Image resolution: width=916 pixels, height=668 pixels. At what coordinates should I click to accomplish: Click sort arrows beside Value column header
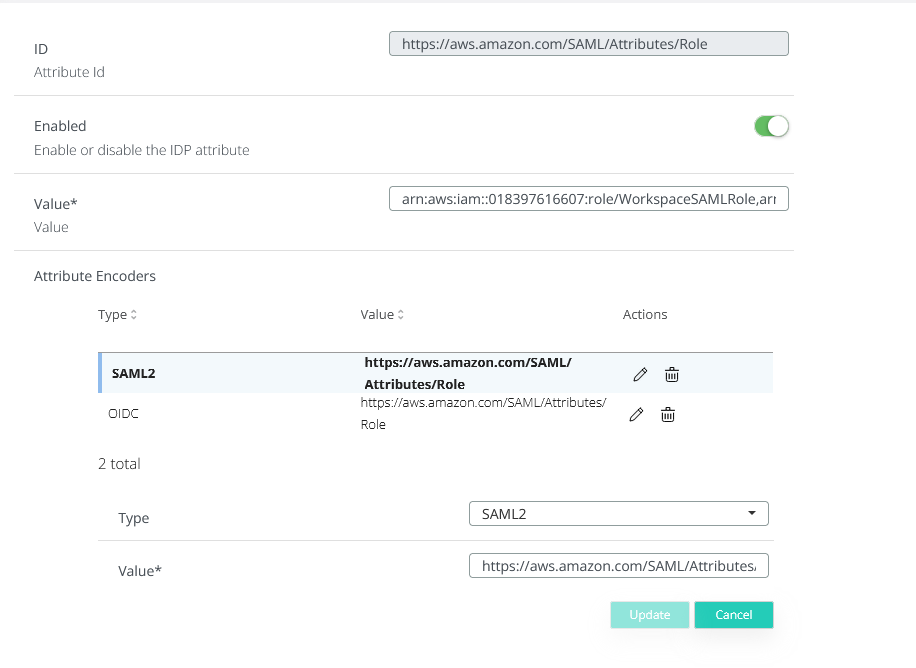tap(401, 315)
